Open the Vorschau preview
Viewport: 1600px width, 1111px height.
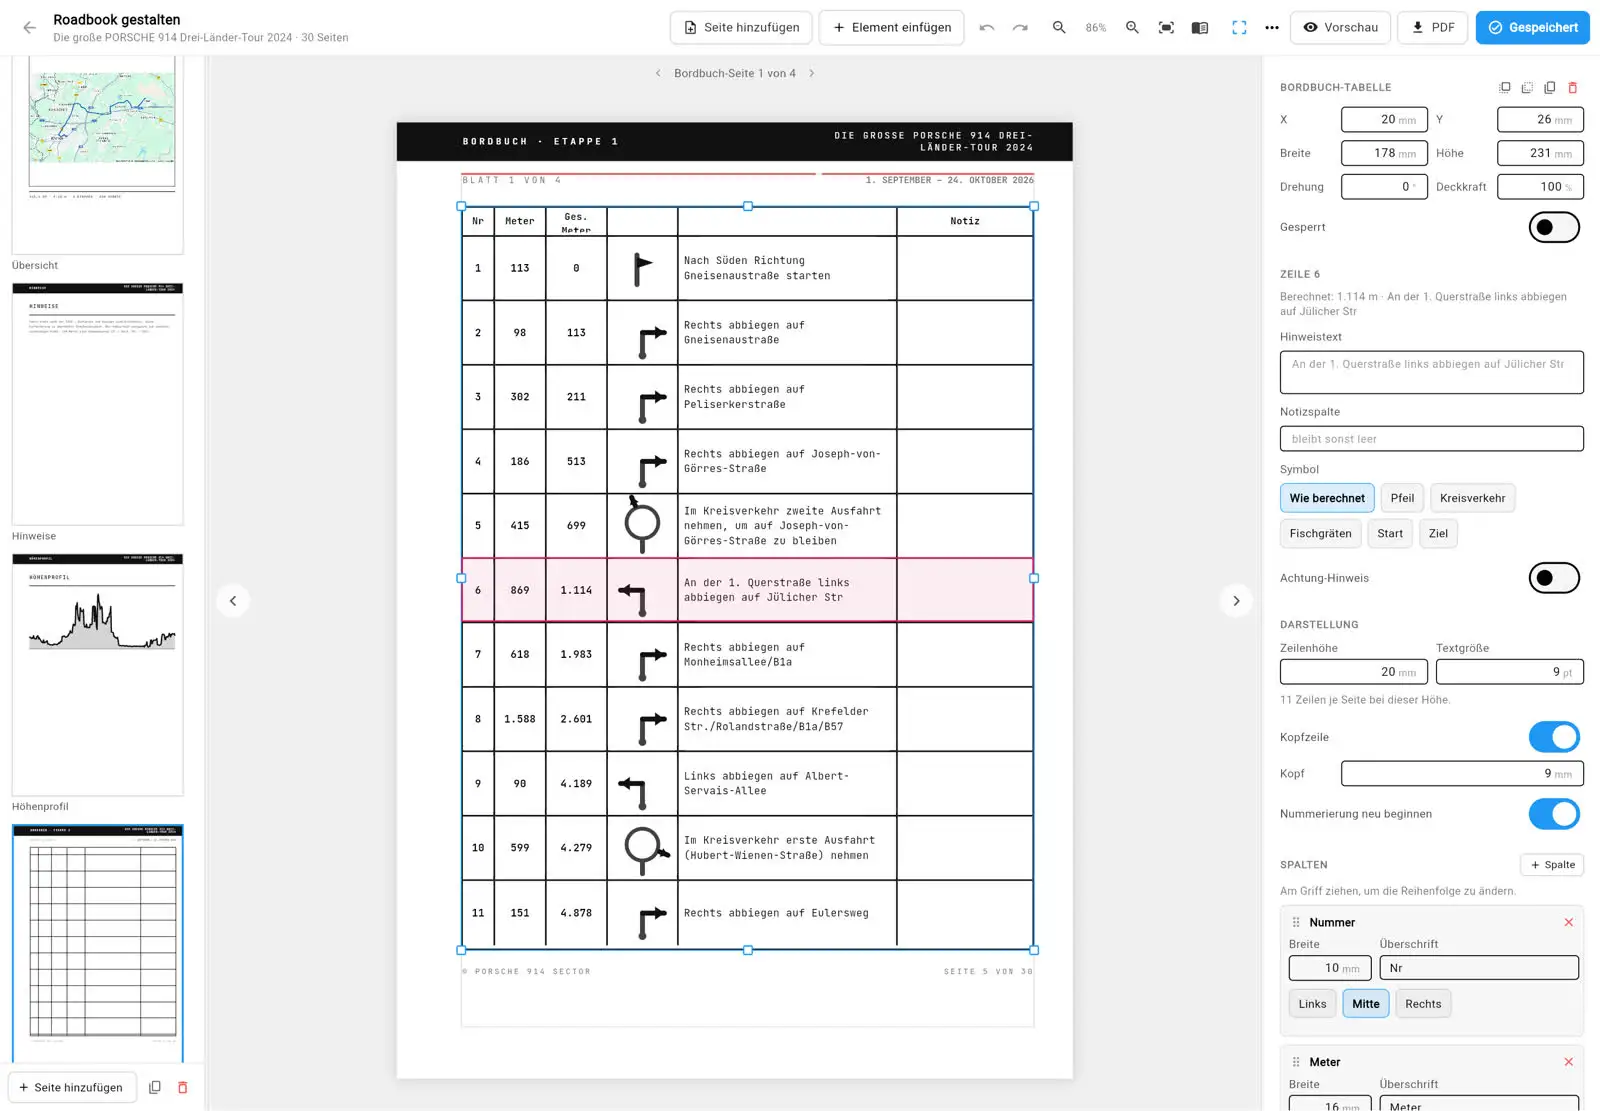pos(1339,28)
